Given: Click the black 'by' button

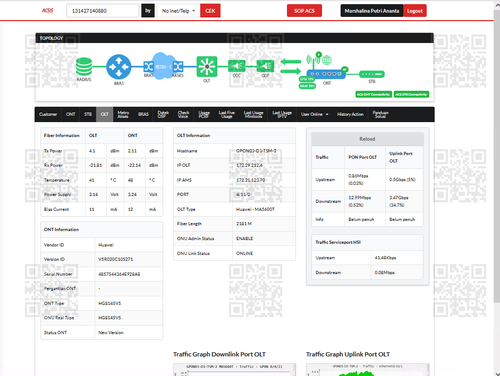Looking at the screenshot, I should click(x=148, y=11).
